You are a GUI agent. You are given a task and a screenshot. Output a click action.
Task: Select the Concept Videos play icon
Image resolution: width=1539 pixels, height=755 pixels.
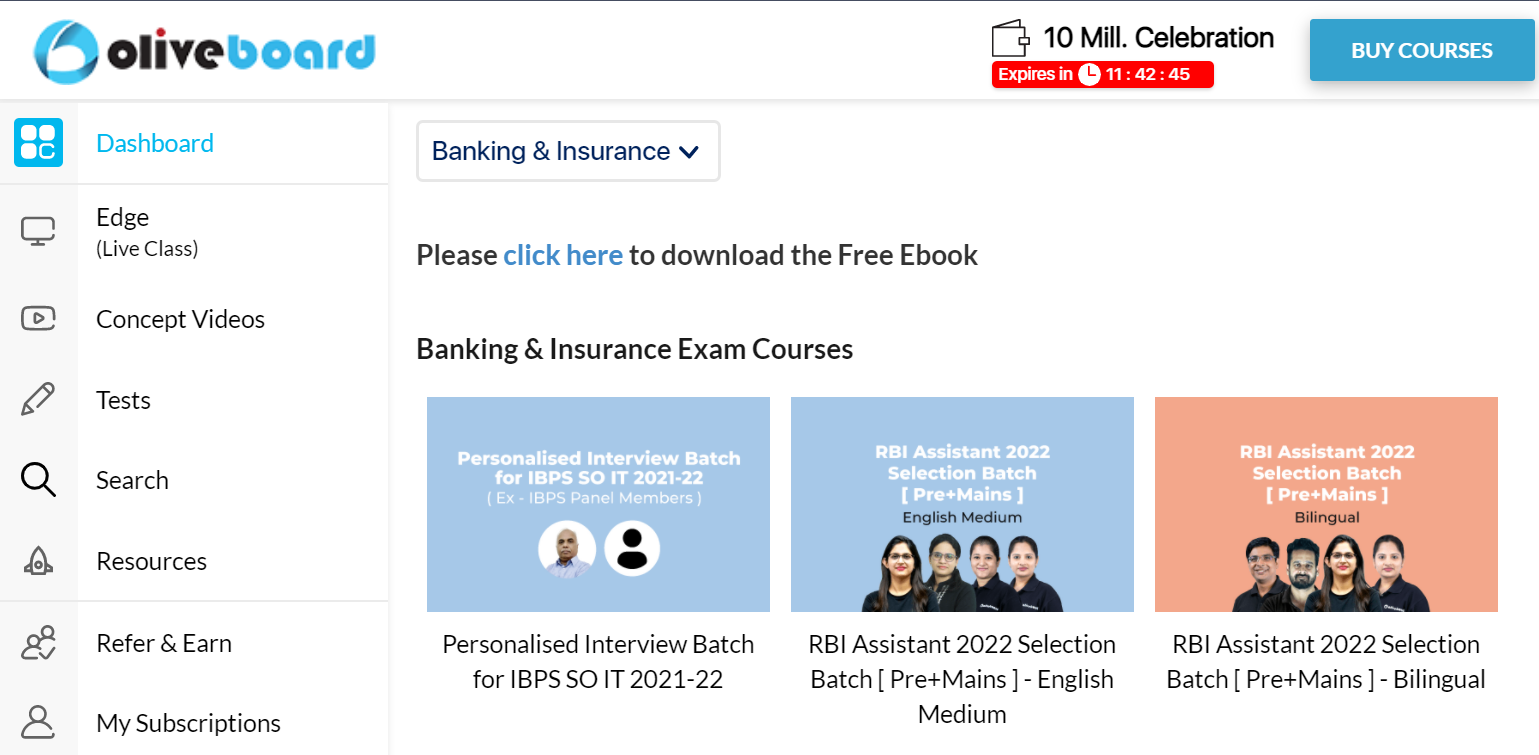(x=38, y=319)
